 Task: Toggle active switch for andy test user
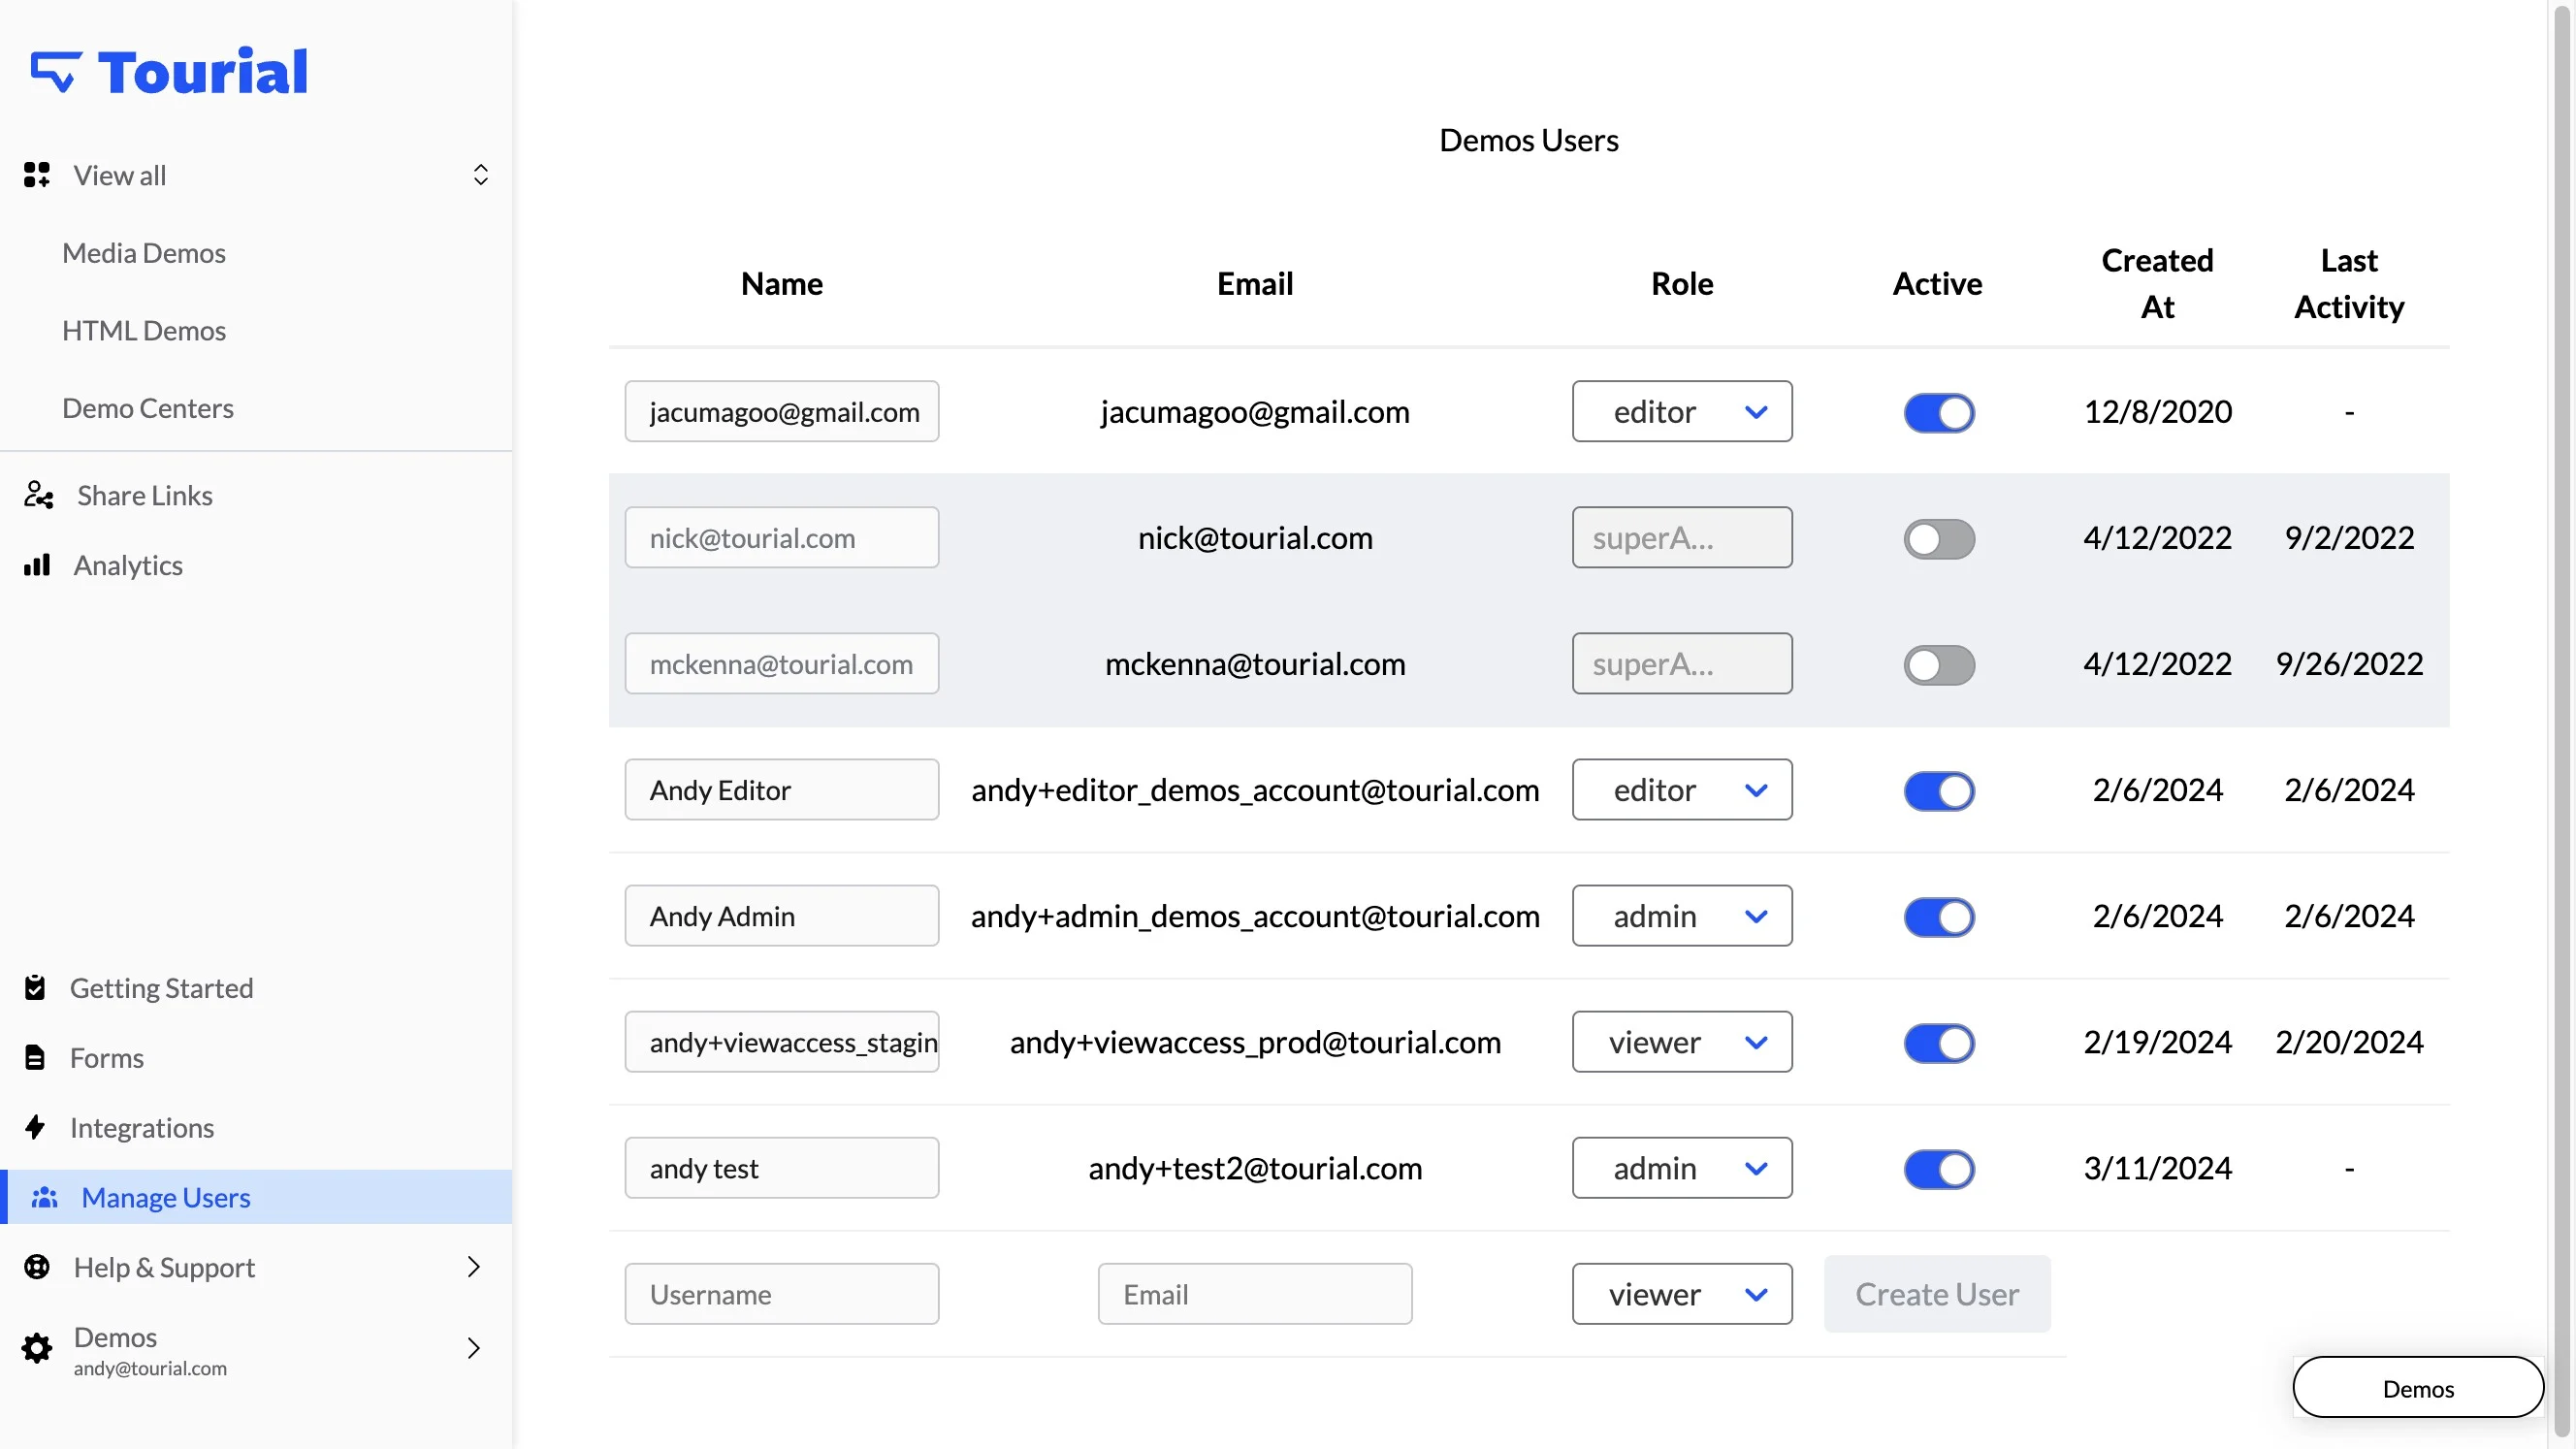1939,1168
